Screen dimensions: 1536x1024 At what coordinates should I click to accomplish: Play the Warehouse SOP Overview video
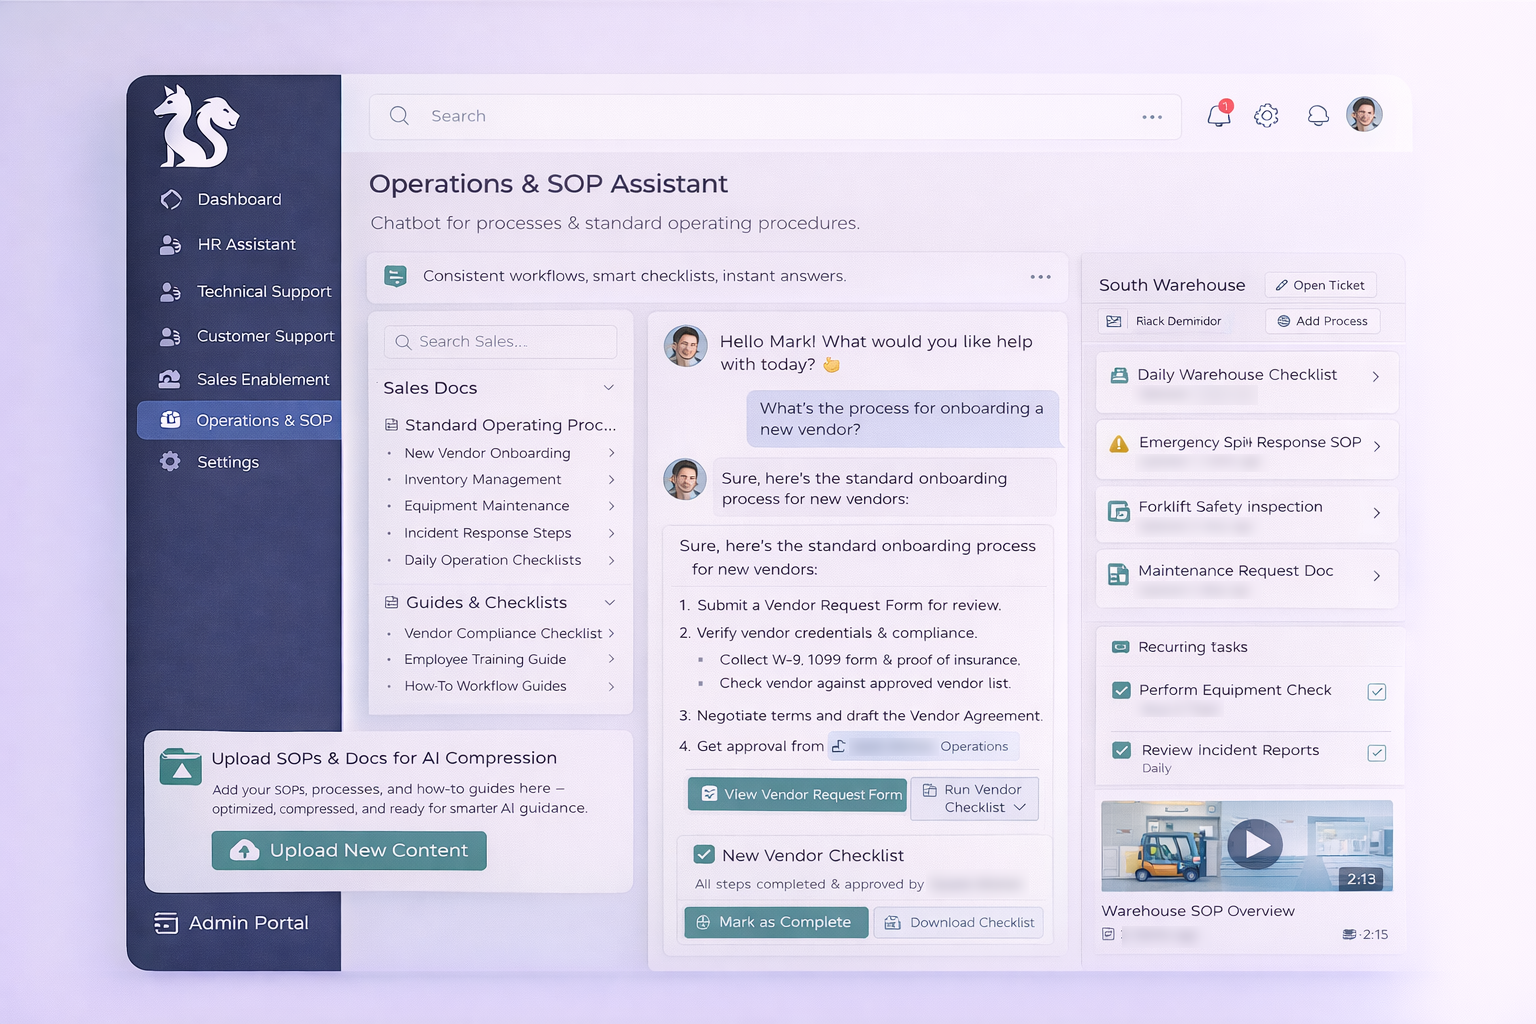1255,845
